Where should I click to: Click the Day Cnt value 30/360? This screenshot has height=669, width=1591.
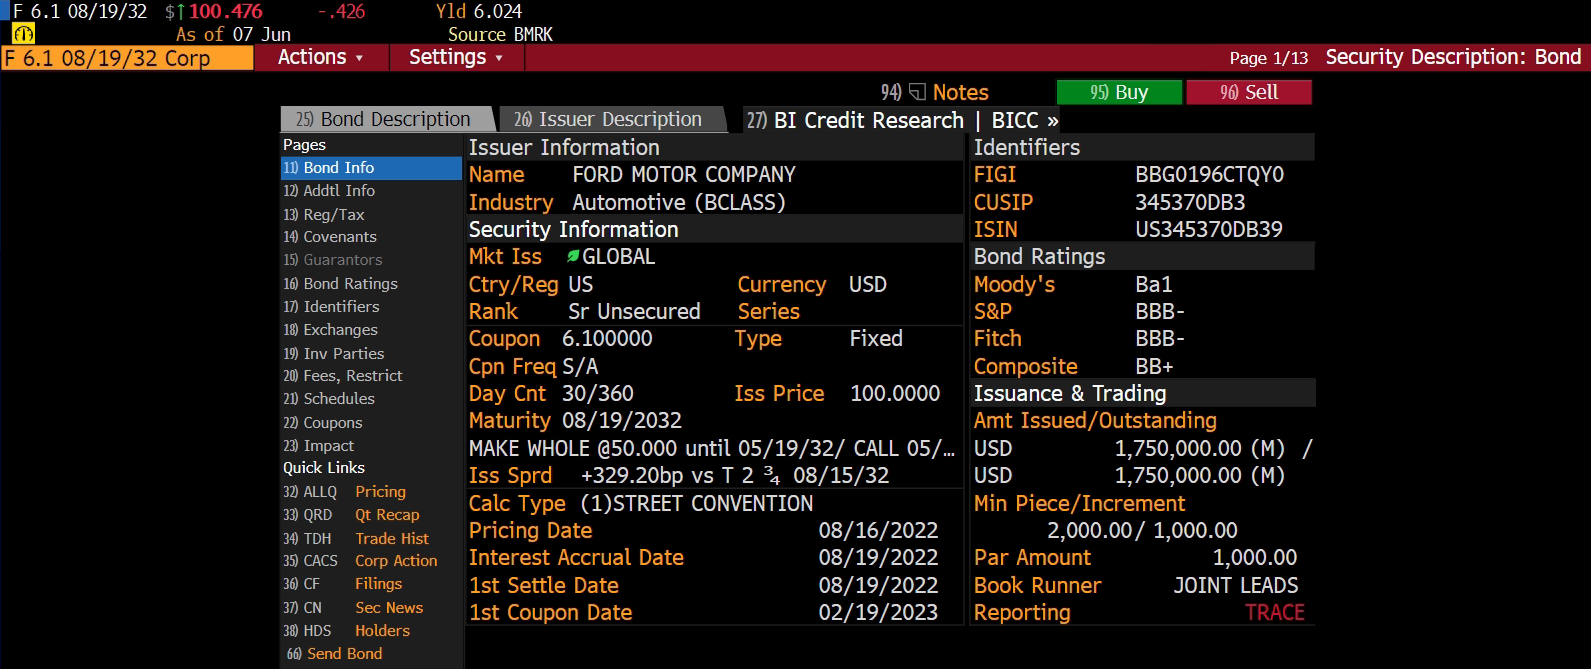tap(598, 394)
